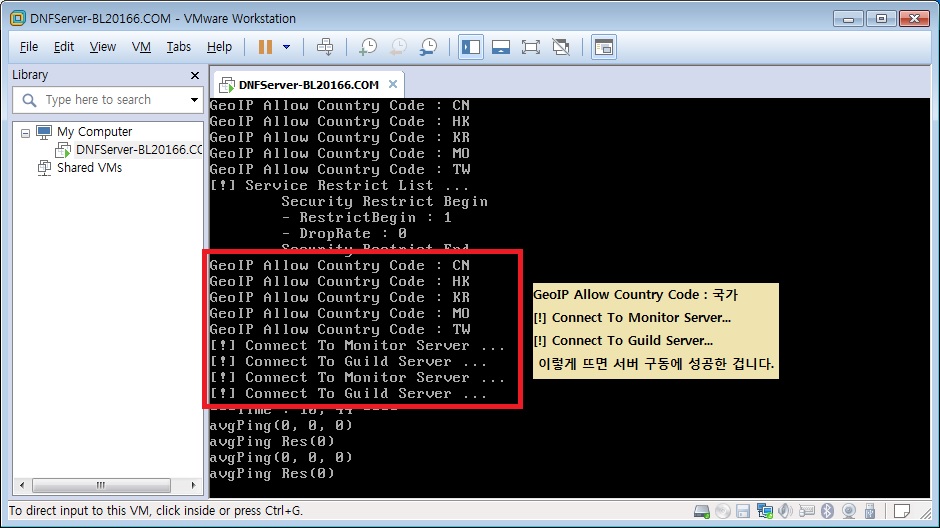Open the library search filter dropdown arrow
Image resolution: width=940 pixels, height=528 pixels.
tap(194, 99)
